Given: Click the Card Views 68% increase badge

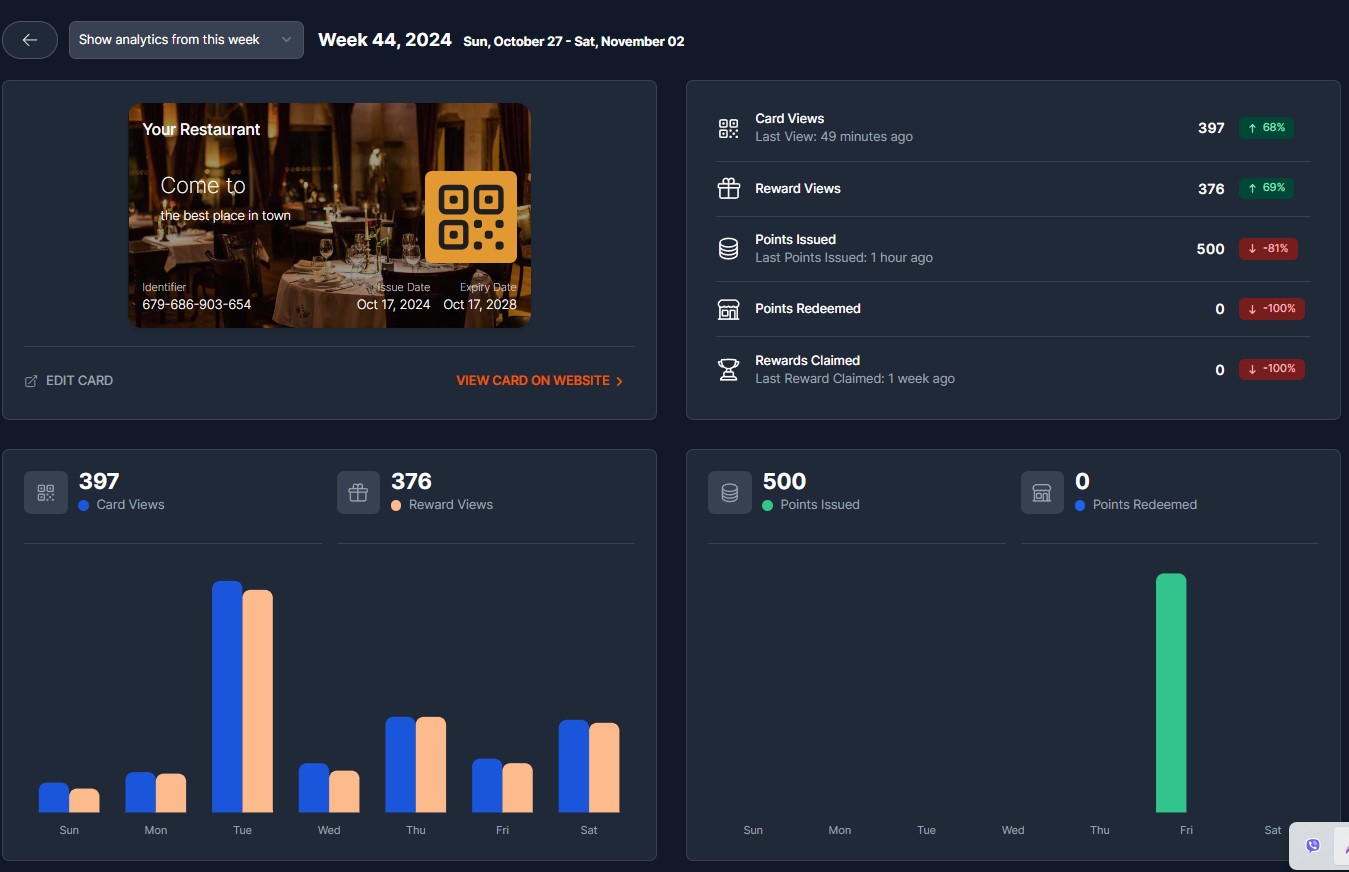Looking at the screenshot, I should [x=1266, y=128].
